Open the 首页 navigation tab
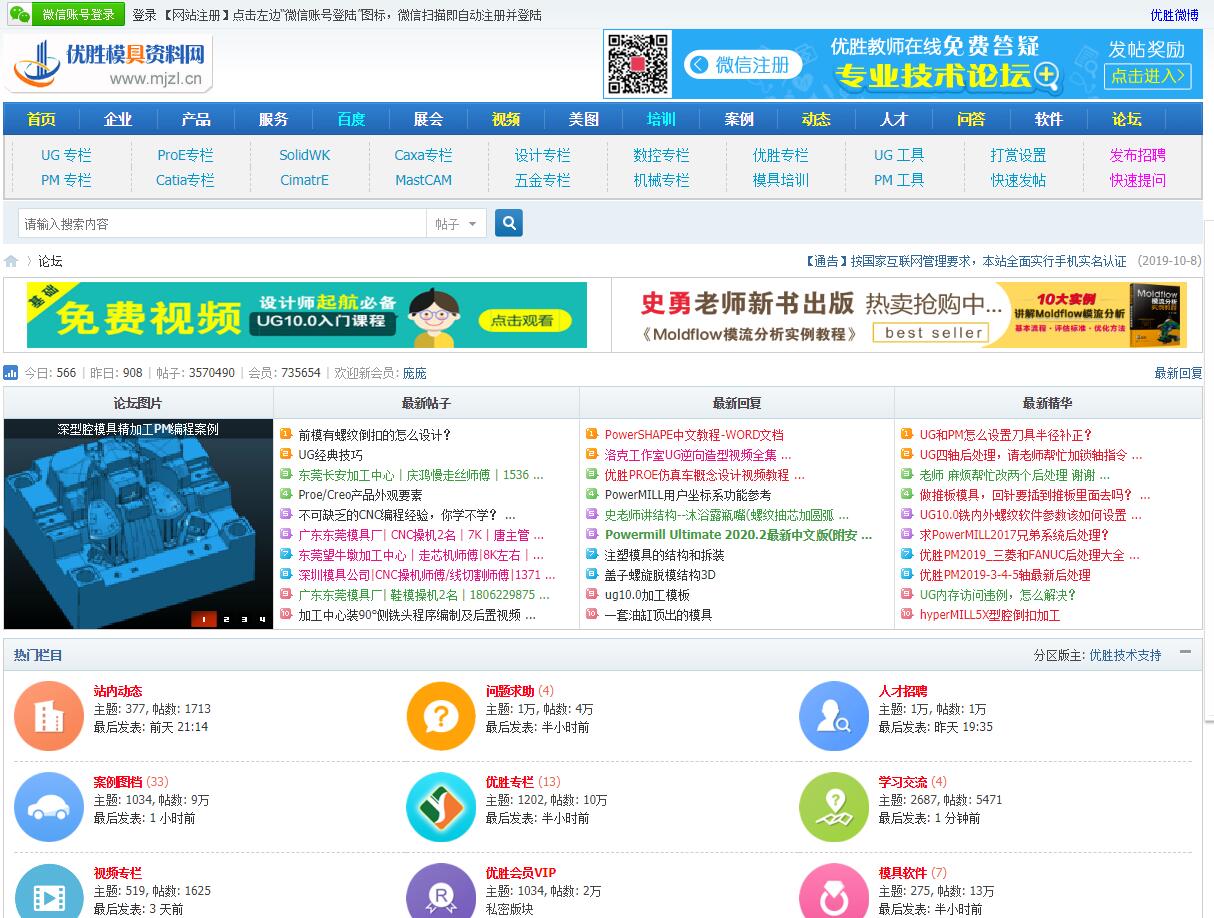The image size is (1214, 918). pos(41,119)
